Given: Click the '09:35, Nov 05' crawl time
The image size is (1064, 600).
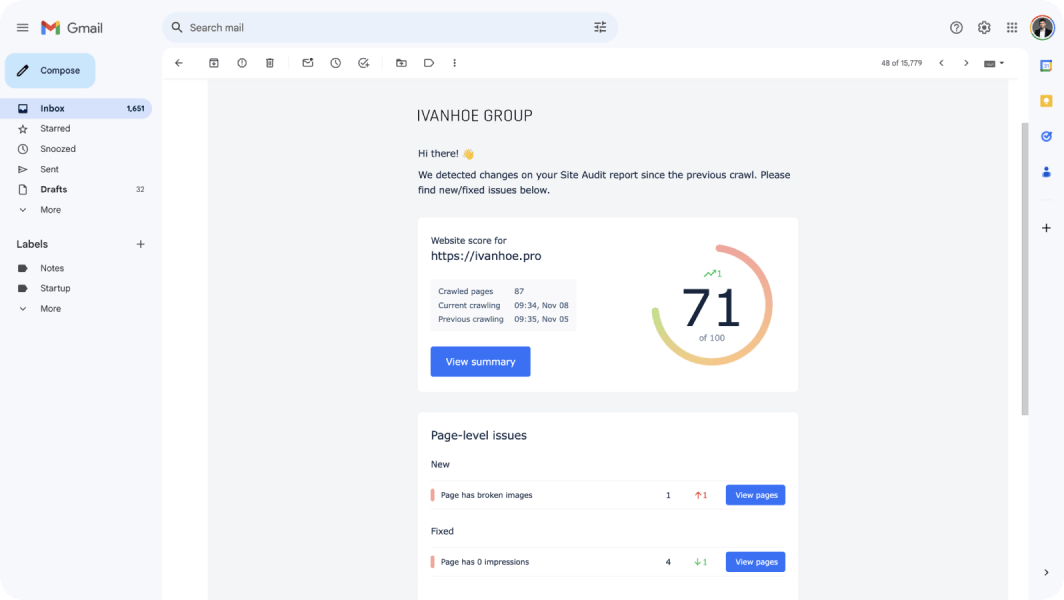Looking at the screenshot, I should click(x=541, y=319).
